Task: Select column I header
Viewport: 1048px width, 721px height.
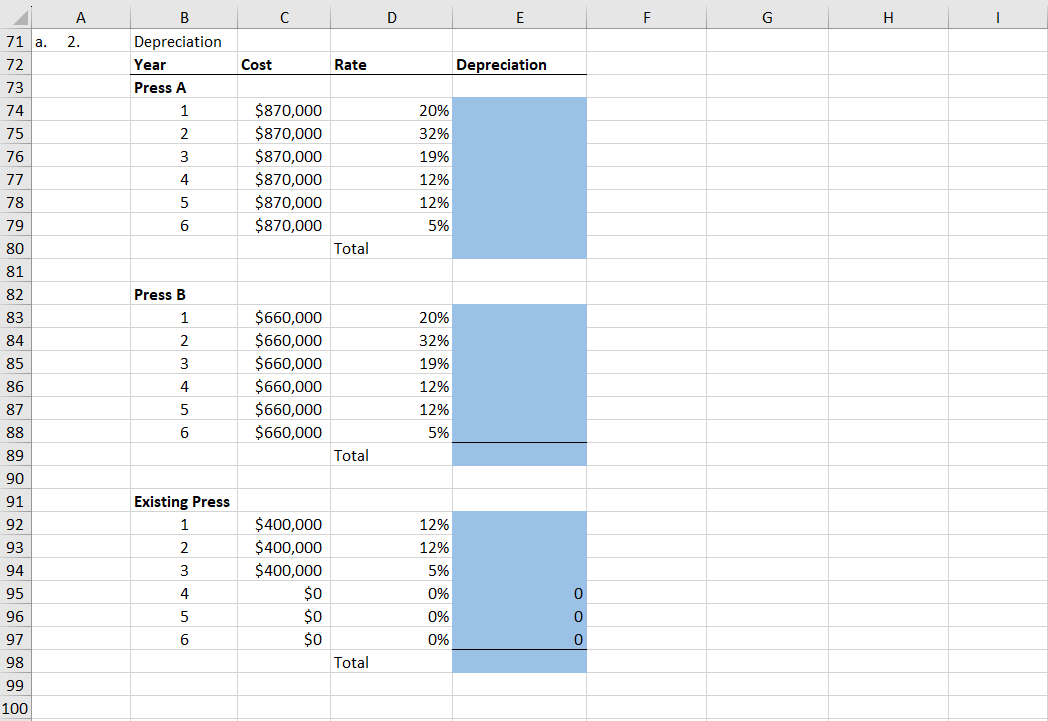Action: click(x=998, y=17)
